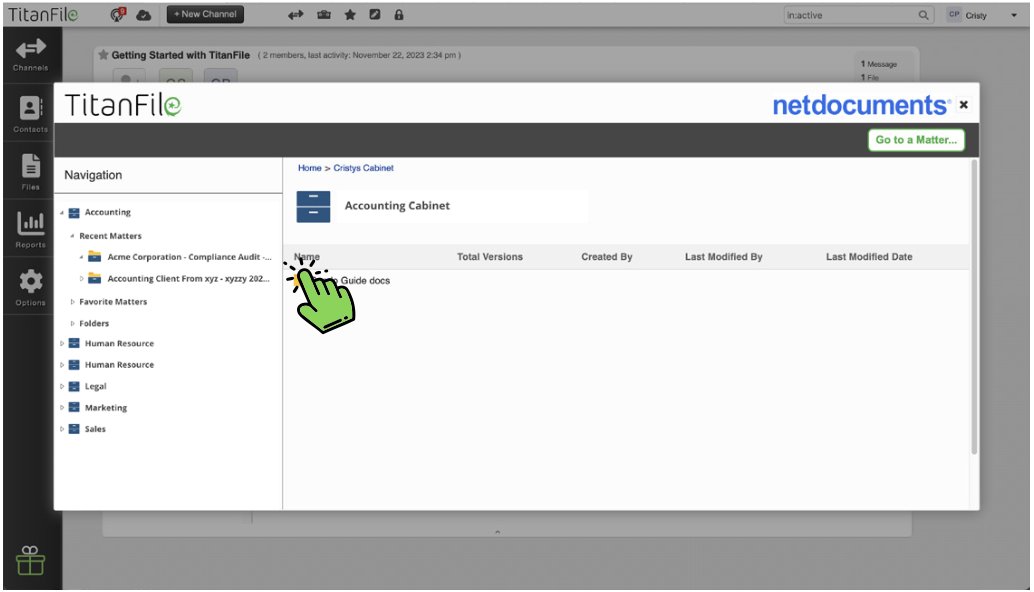Collapse the Acme Corporation matter node
The width and height of the screenshot is (1034, 592).
(81, 257)
